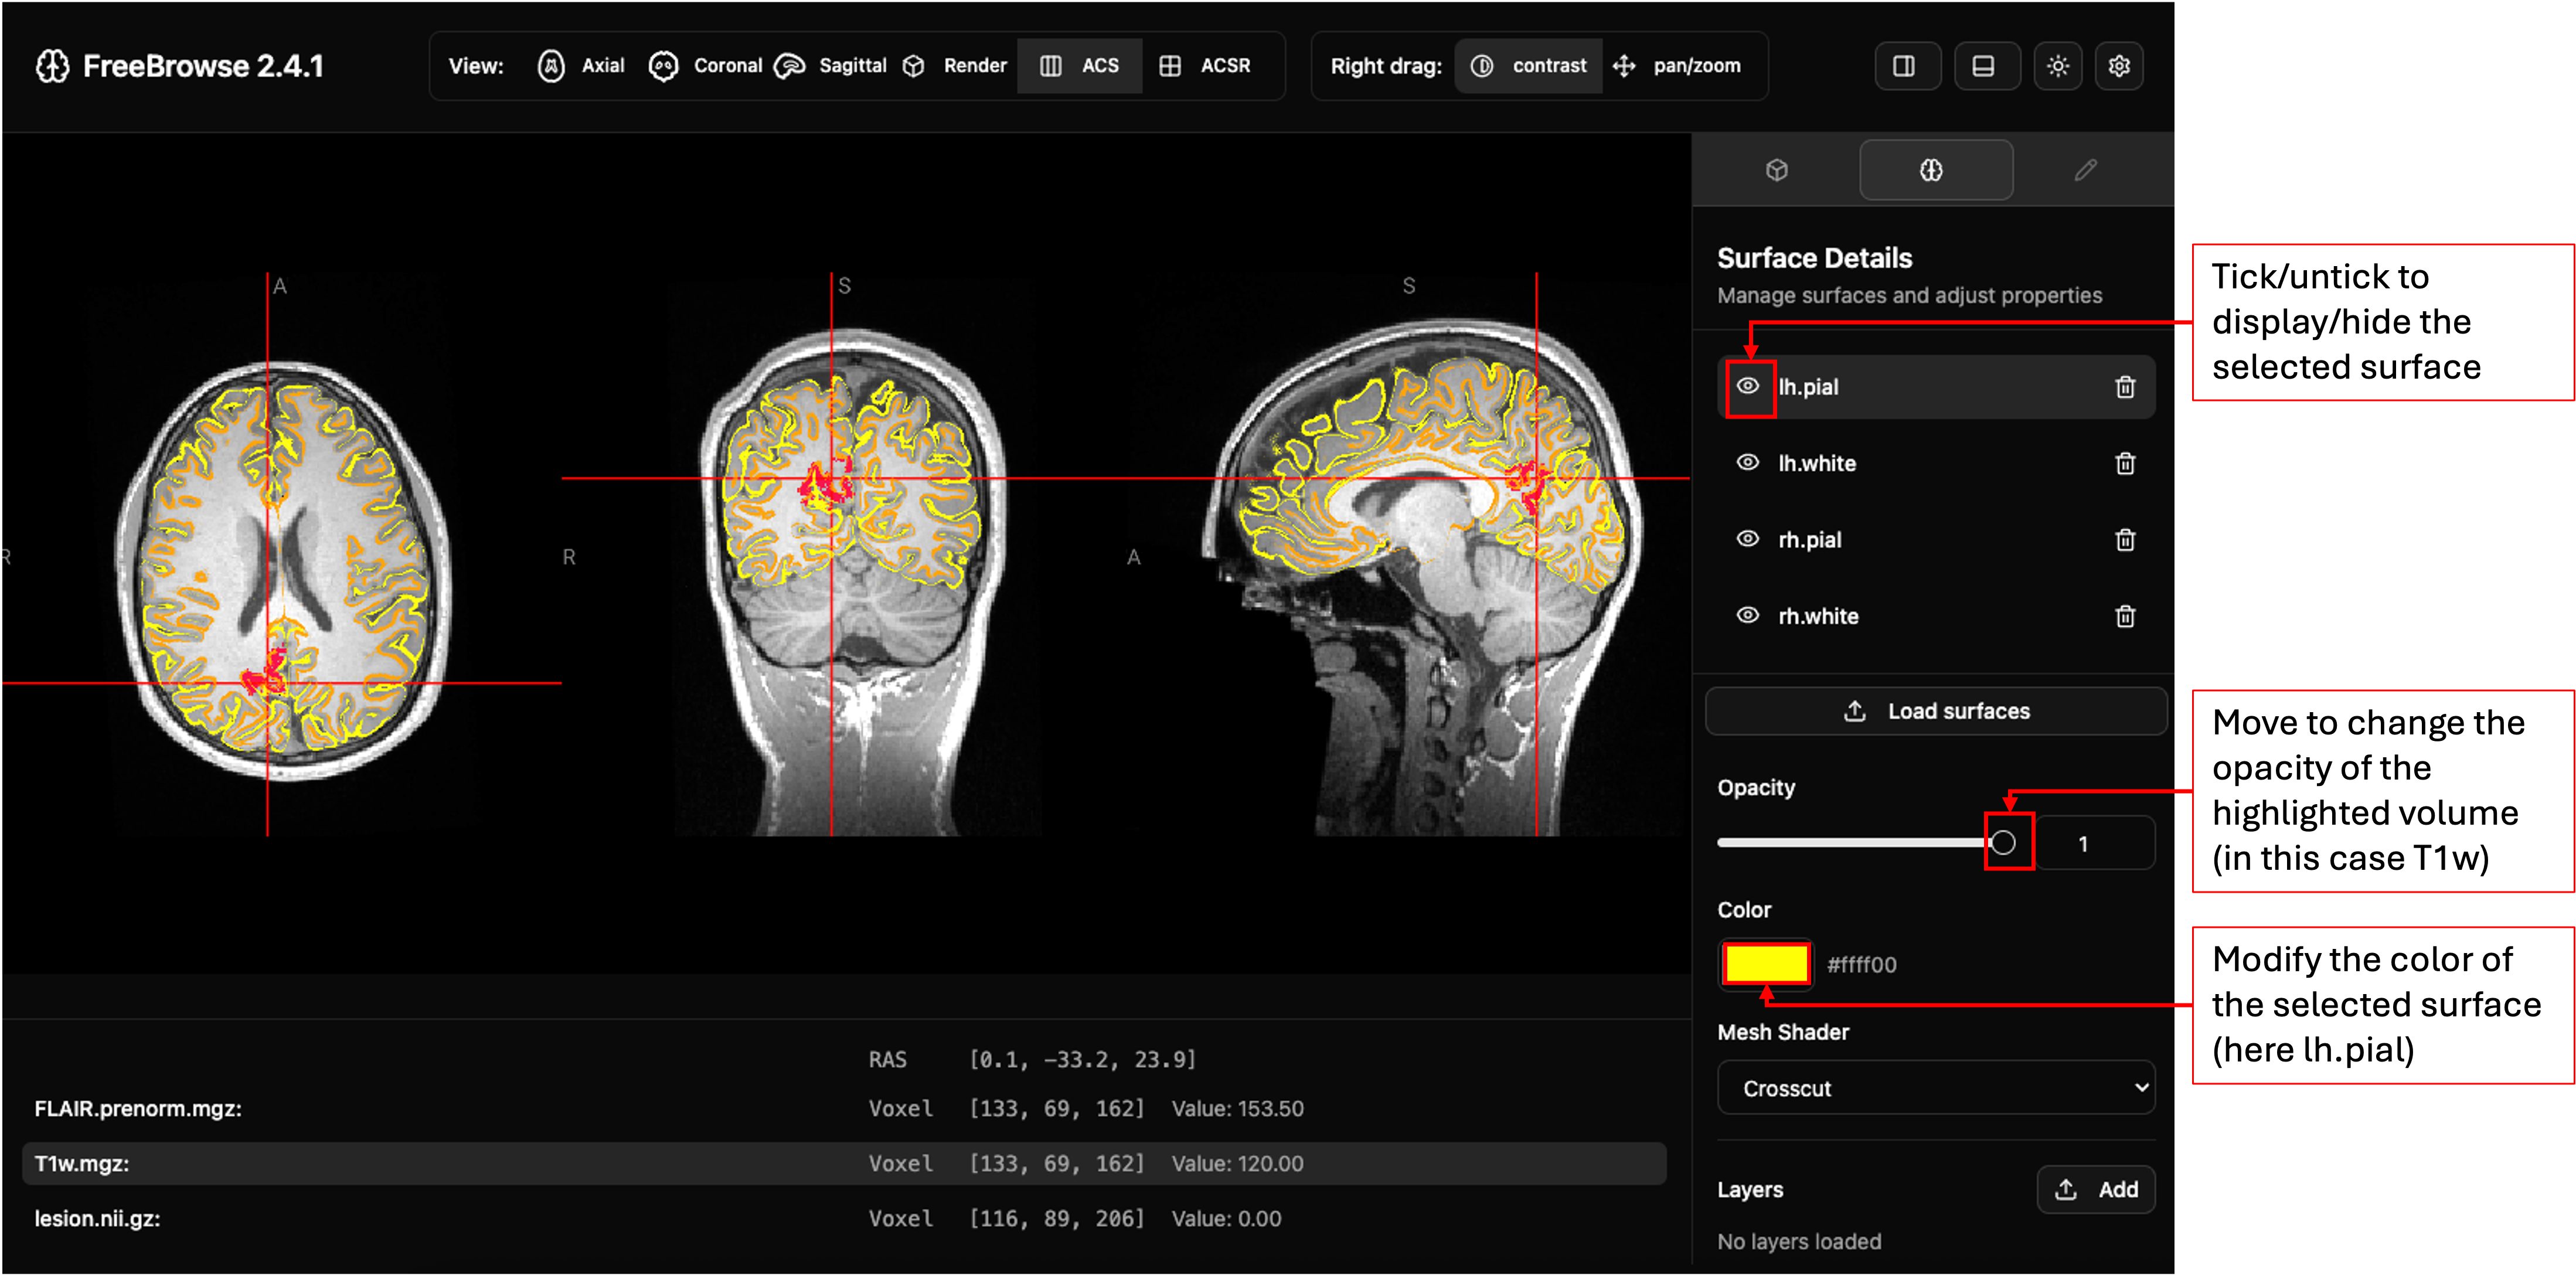Select the rh.pial surface row

point(1936,540)
